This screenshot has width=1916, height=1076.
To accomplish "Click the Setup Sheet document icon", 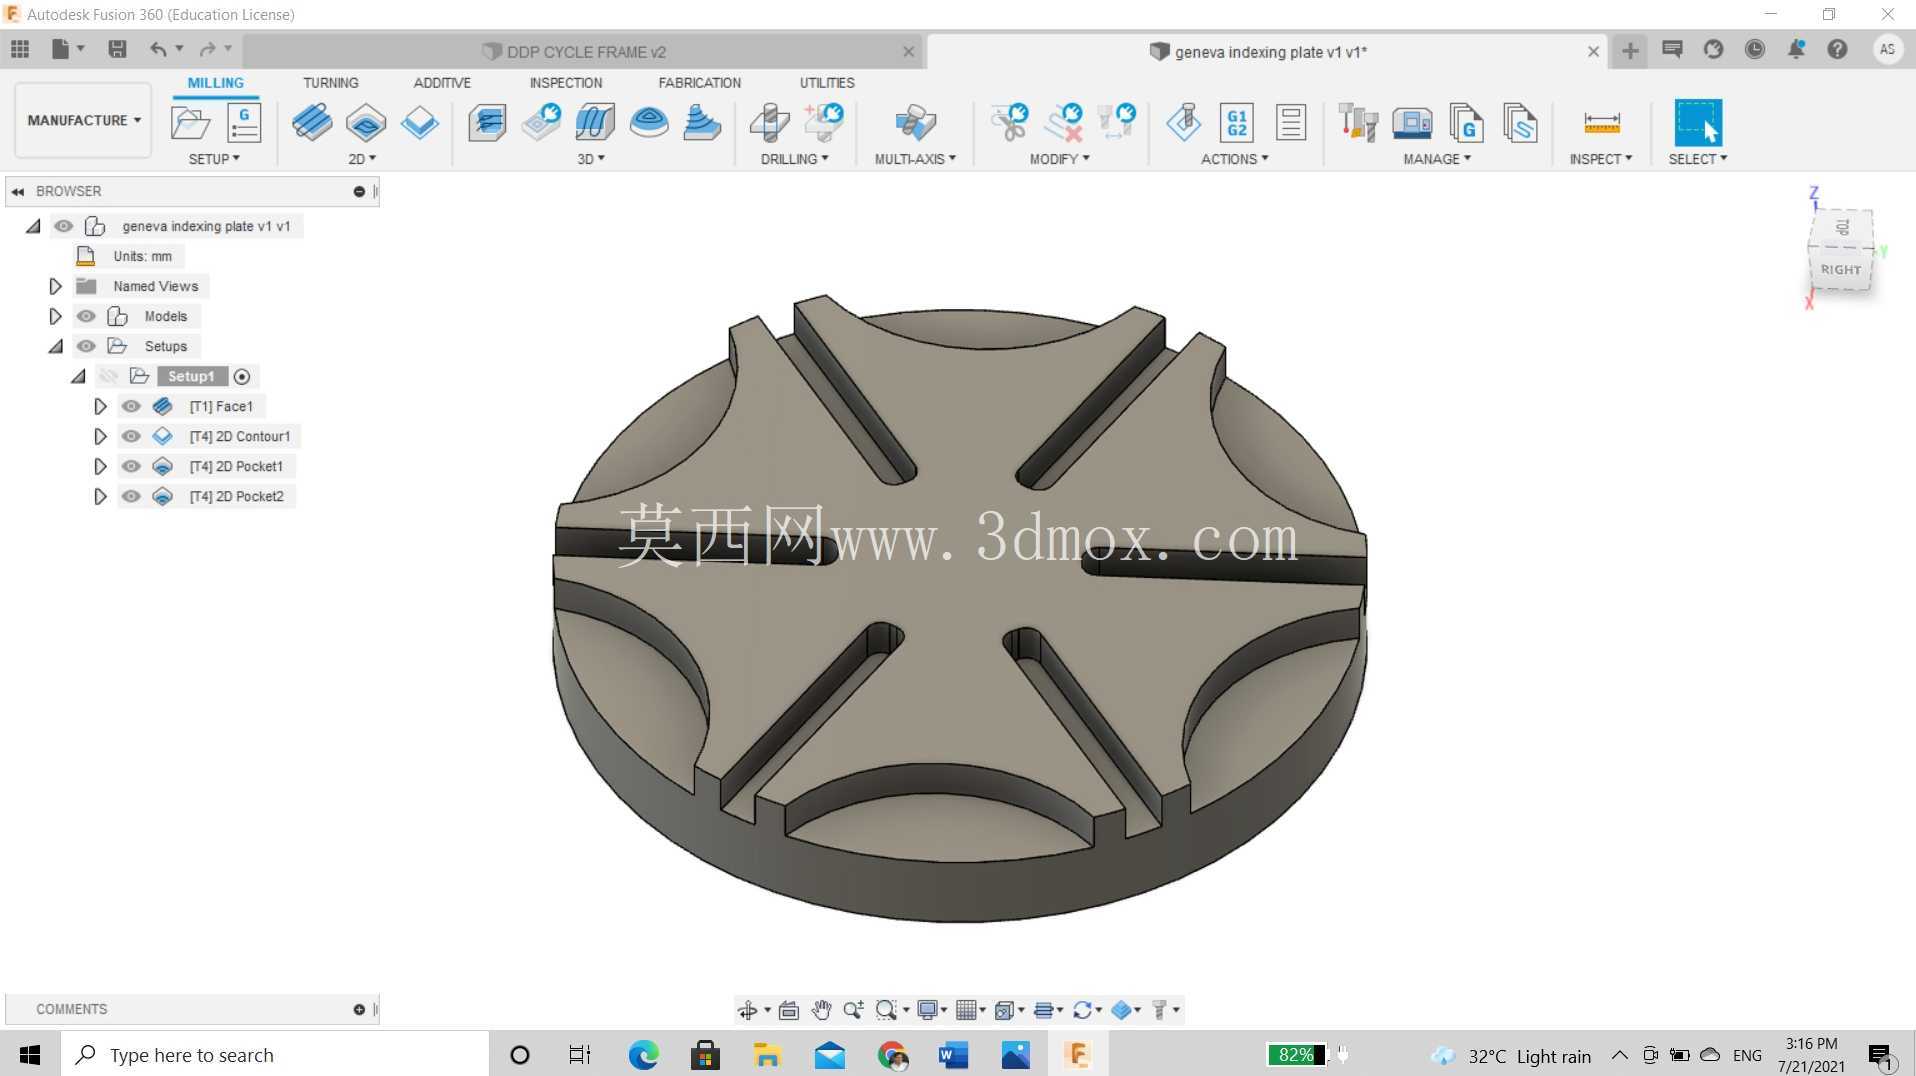I will click(x=1291, y=123).
